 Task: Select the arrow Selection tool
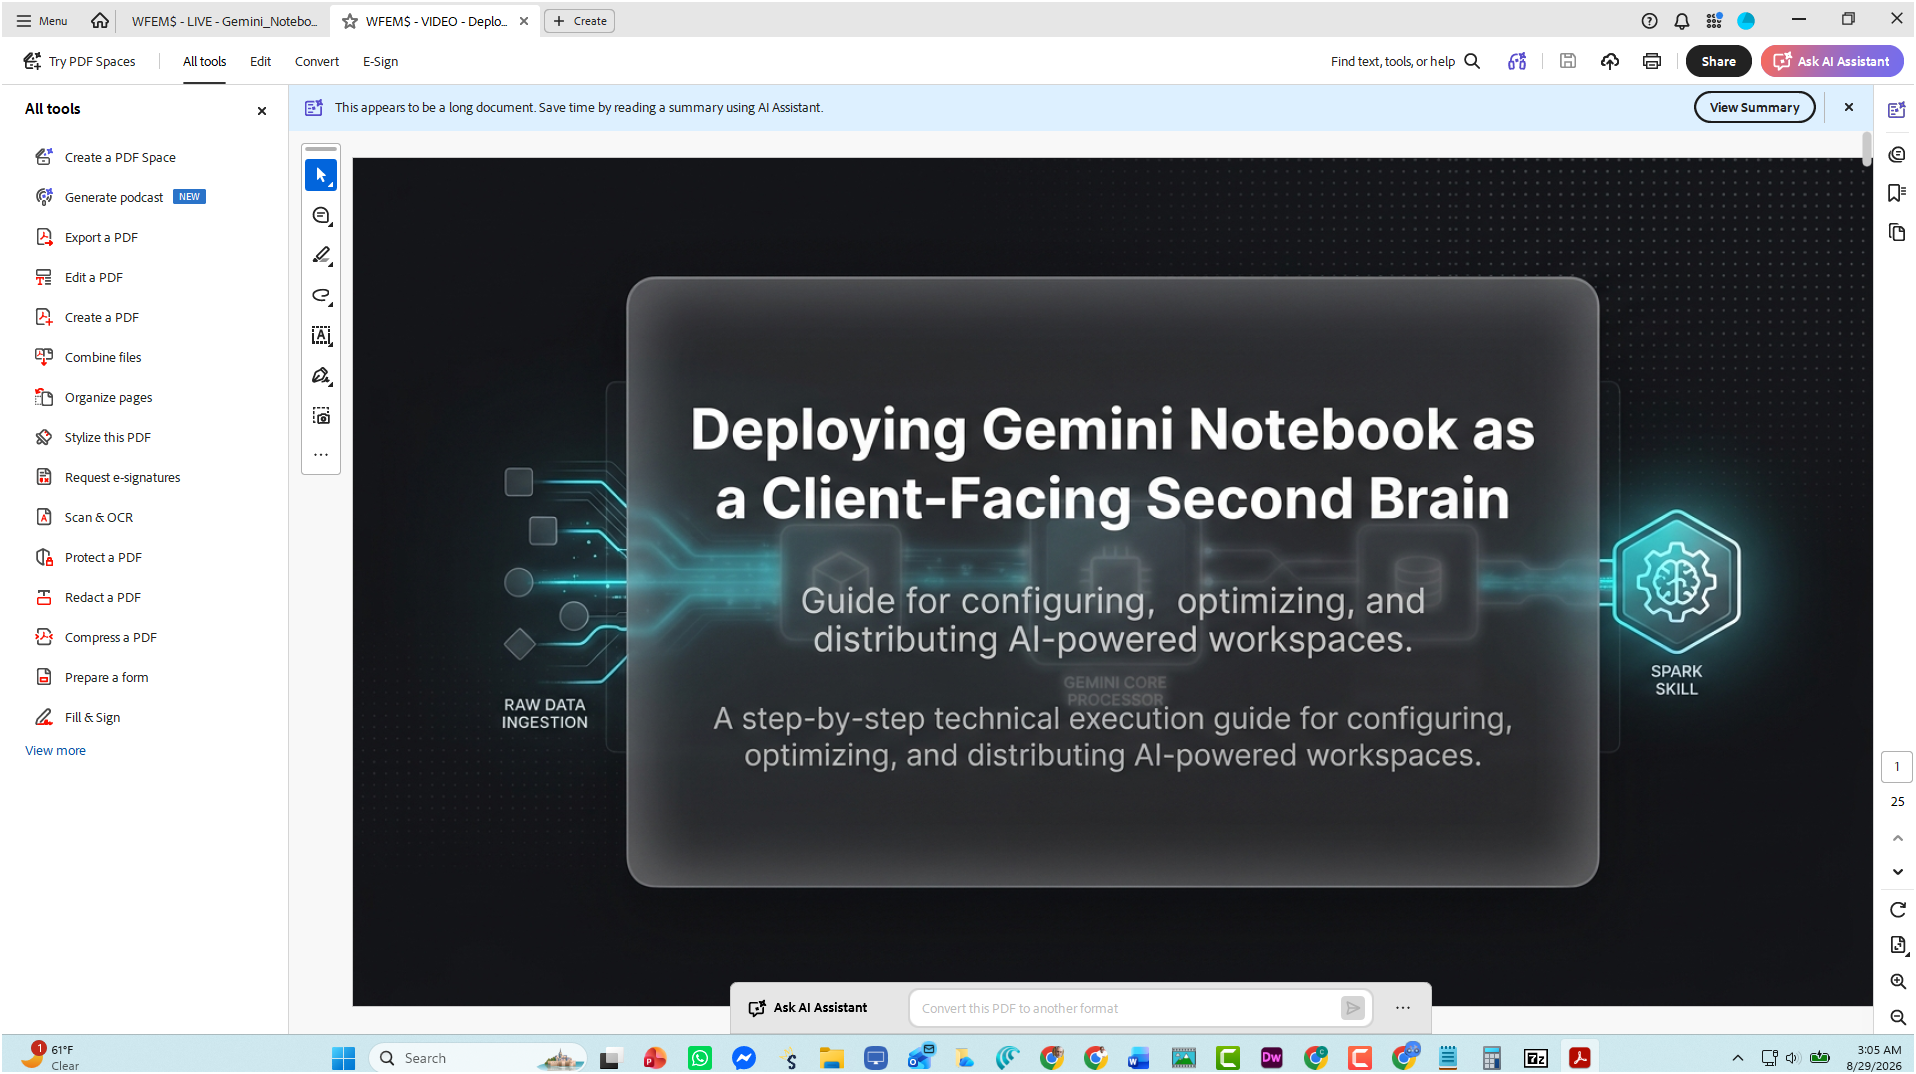[x=321, y=175]
